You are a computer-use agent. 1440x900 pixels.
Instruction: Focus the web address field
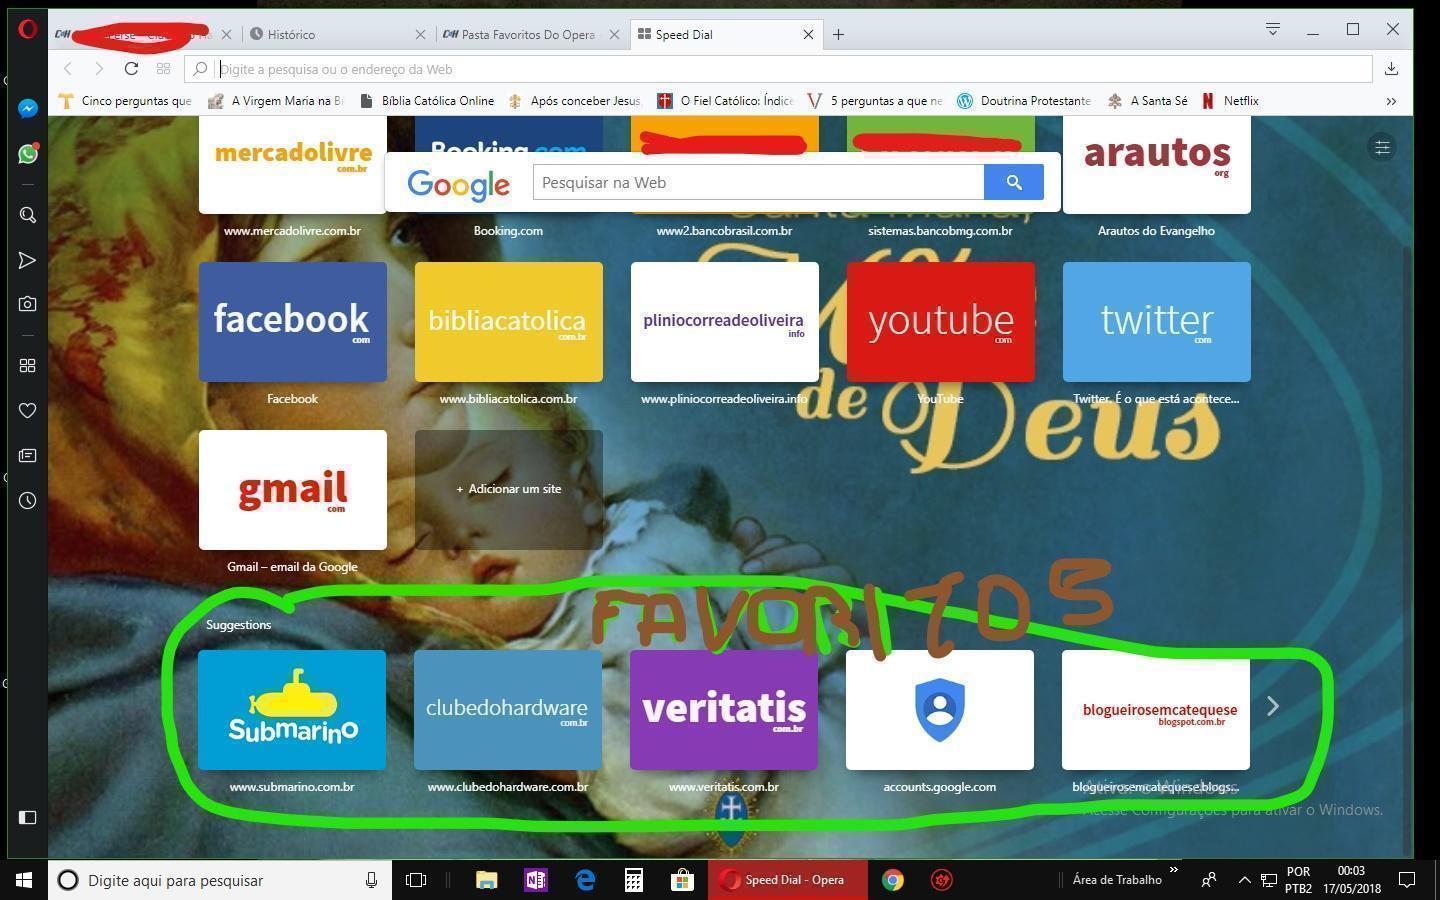[778, 69]
